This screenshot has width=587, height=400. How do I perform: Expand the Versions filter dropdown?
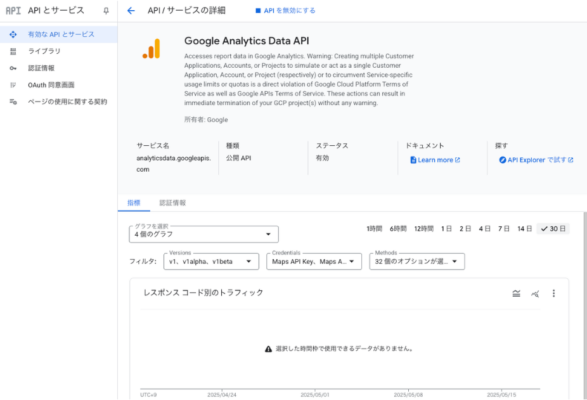pos(211,261)
